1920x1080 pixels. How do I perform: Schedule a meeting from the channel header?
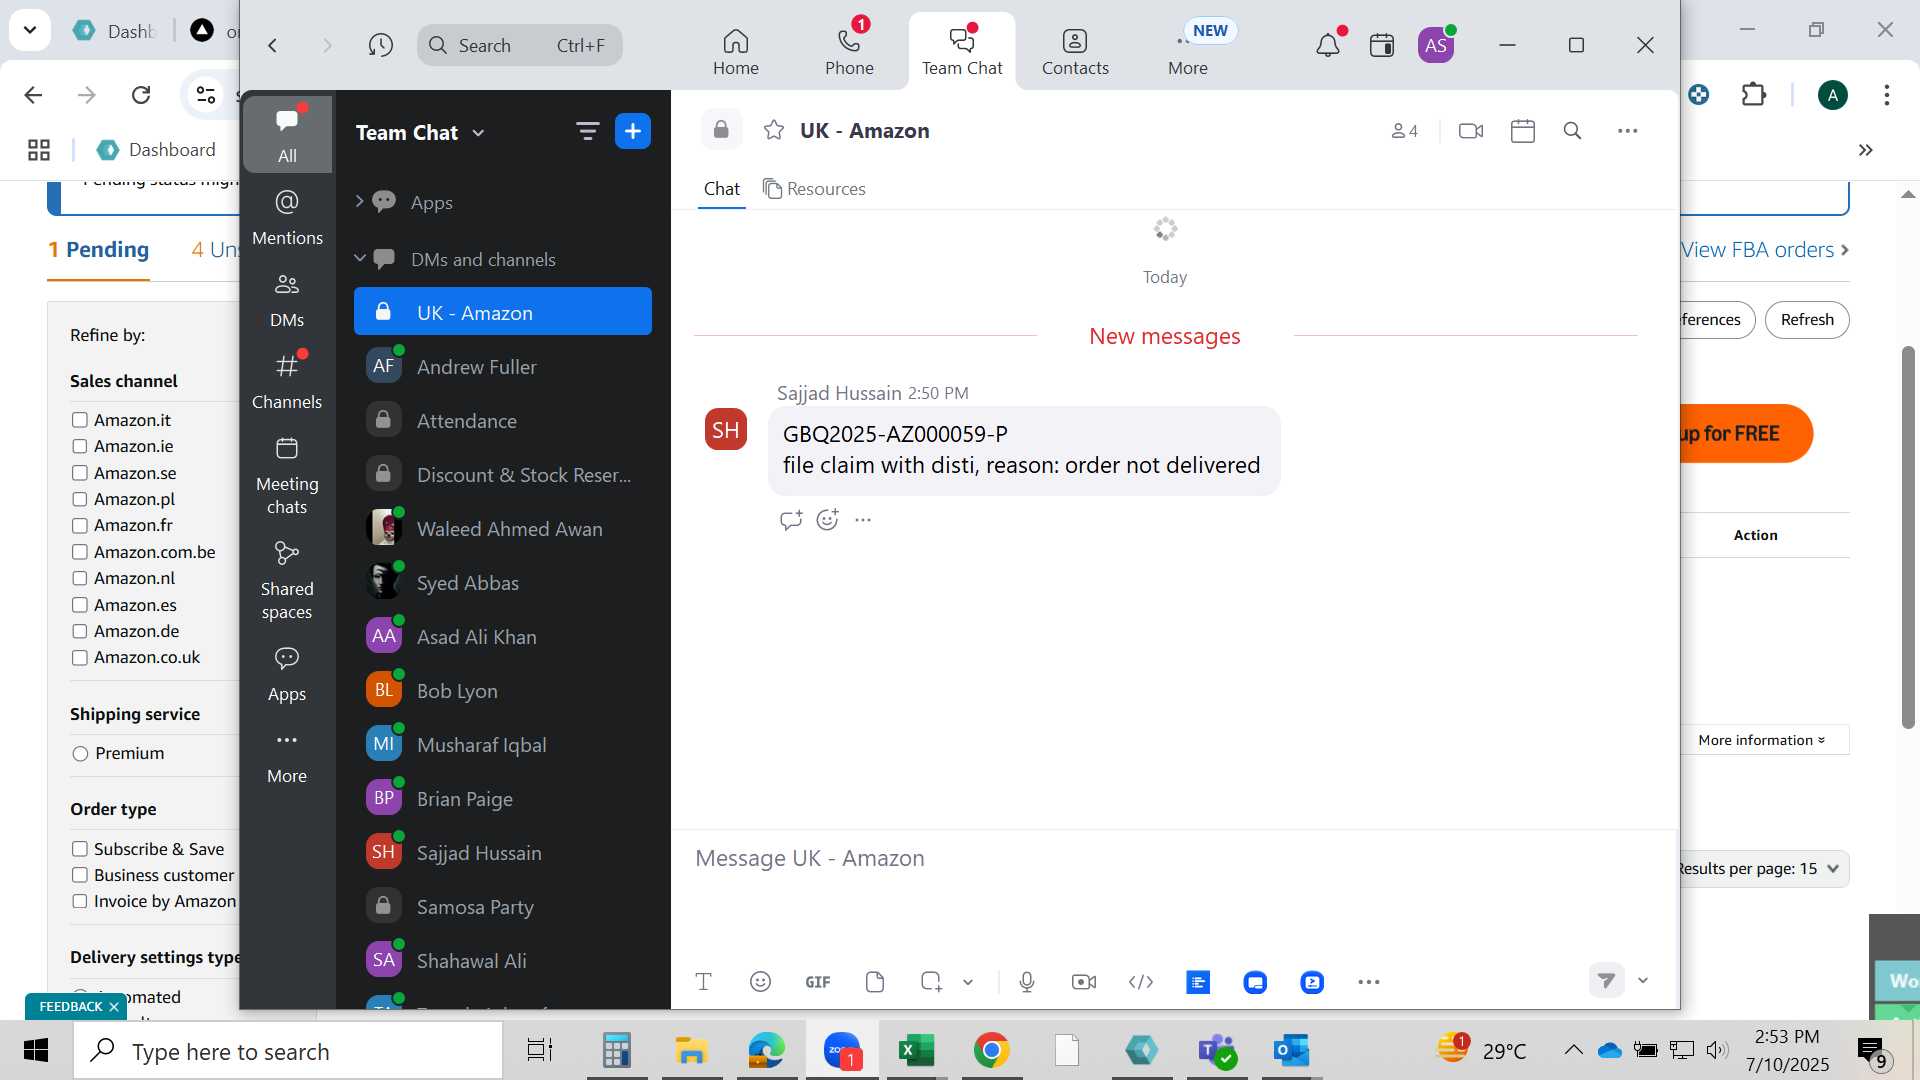click(1523, 131)
